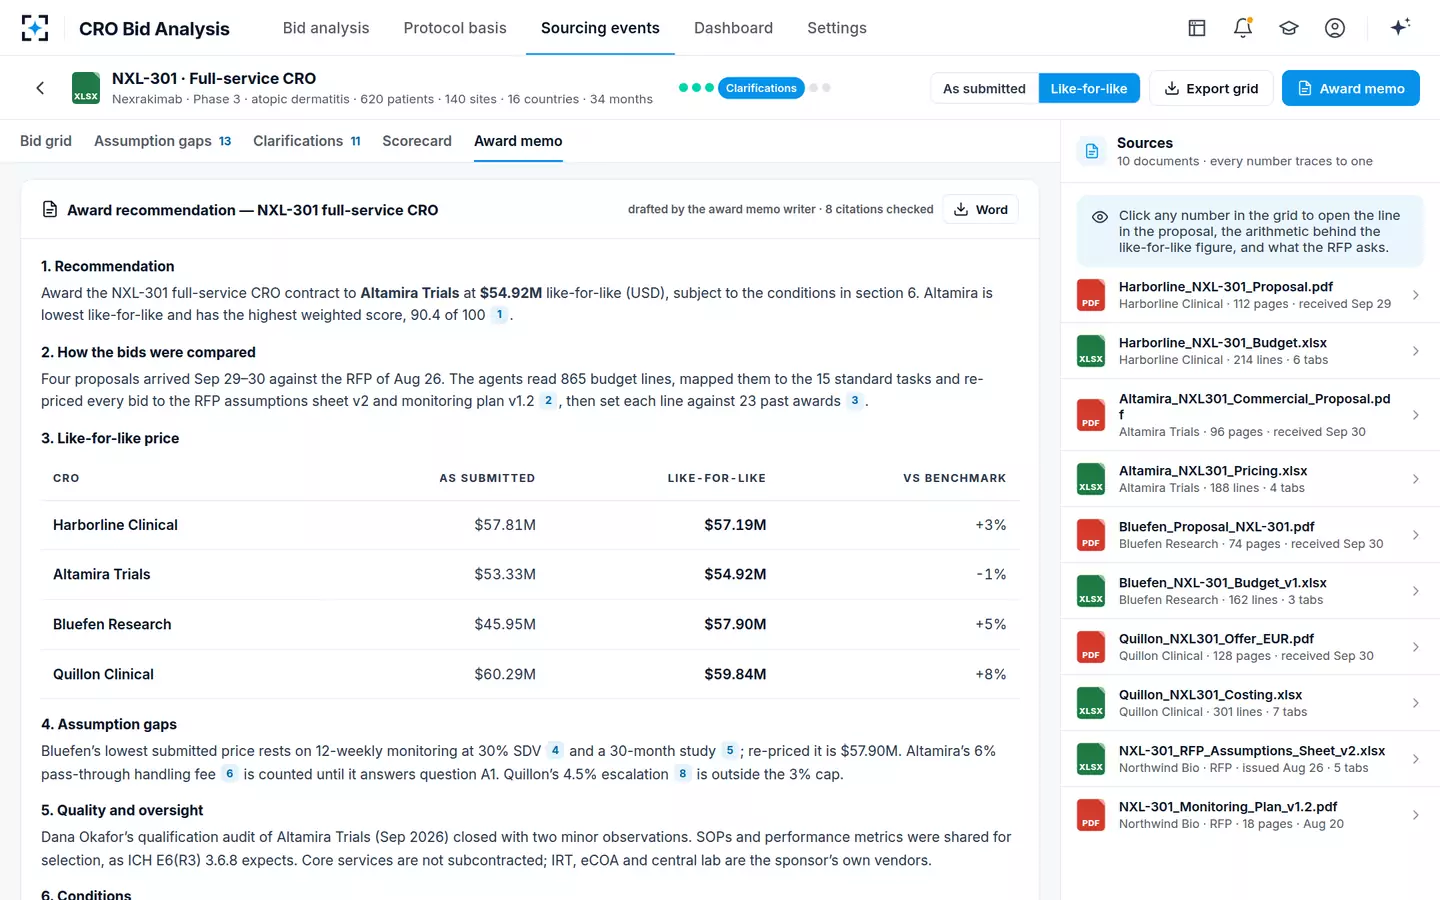This screenshot has height=900, width=1440.
Task: Switch view to As submitted
Action: click(x=984, y=88)
